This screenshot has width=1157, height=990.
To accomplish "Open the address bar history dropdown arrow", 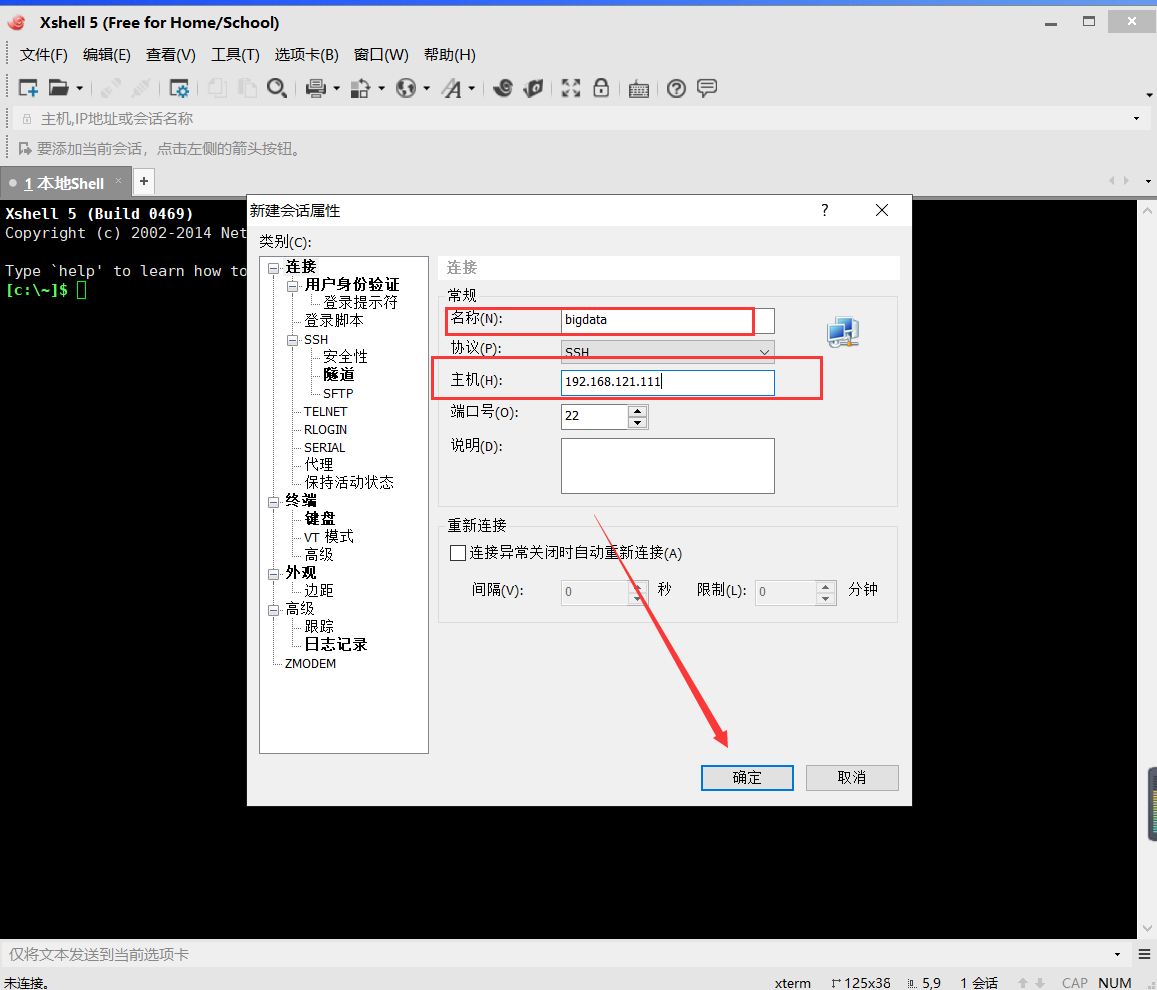I will (x=1136, y=119).
